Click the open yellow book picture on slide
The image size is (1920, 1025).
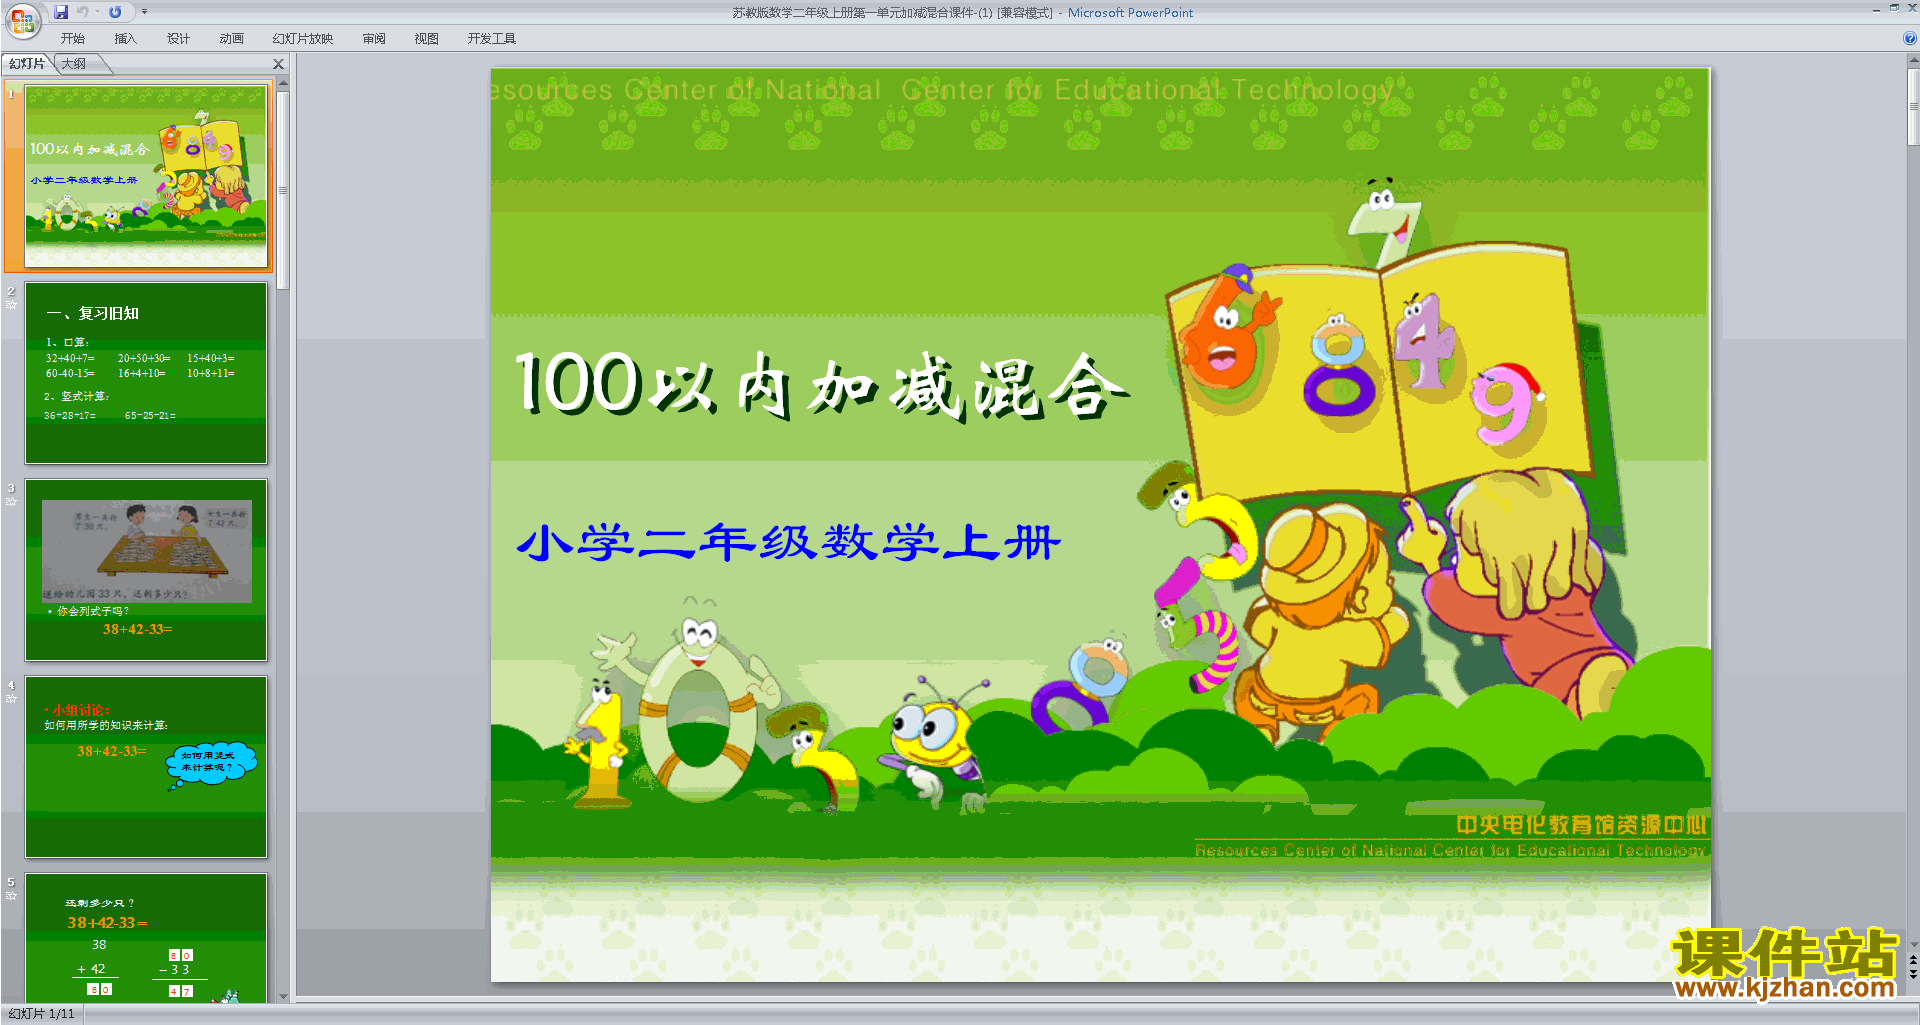click(x=1380, y=370)
